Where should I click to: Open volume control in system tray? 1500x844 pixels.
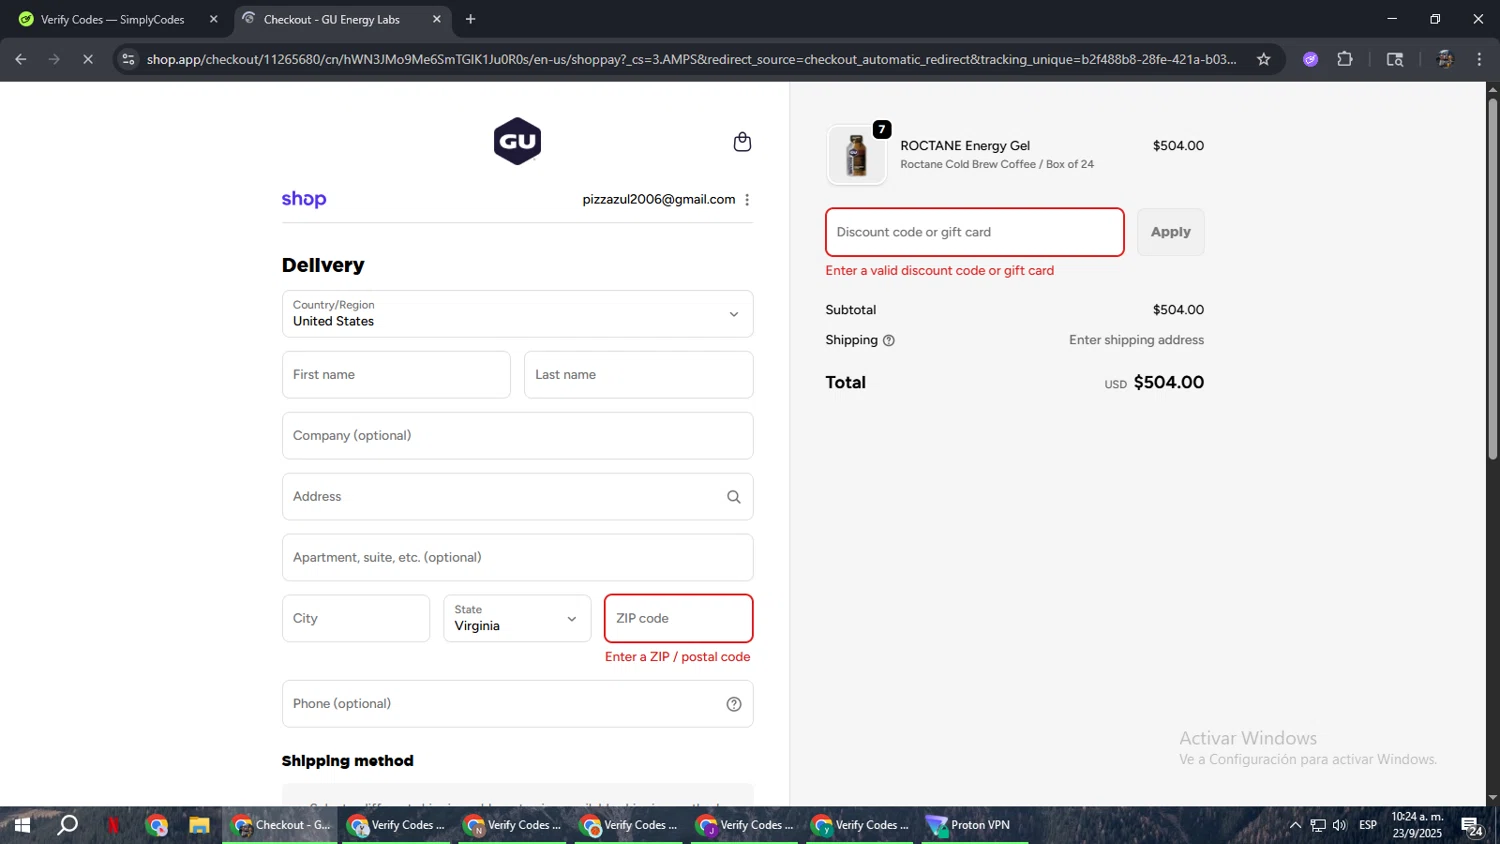click(x=1340, y=825)
